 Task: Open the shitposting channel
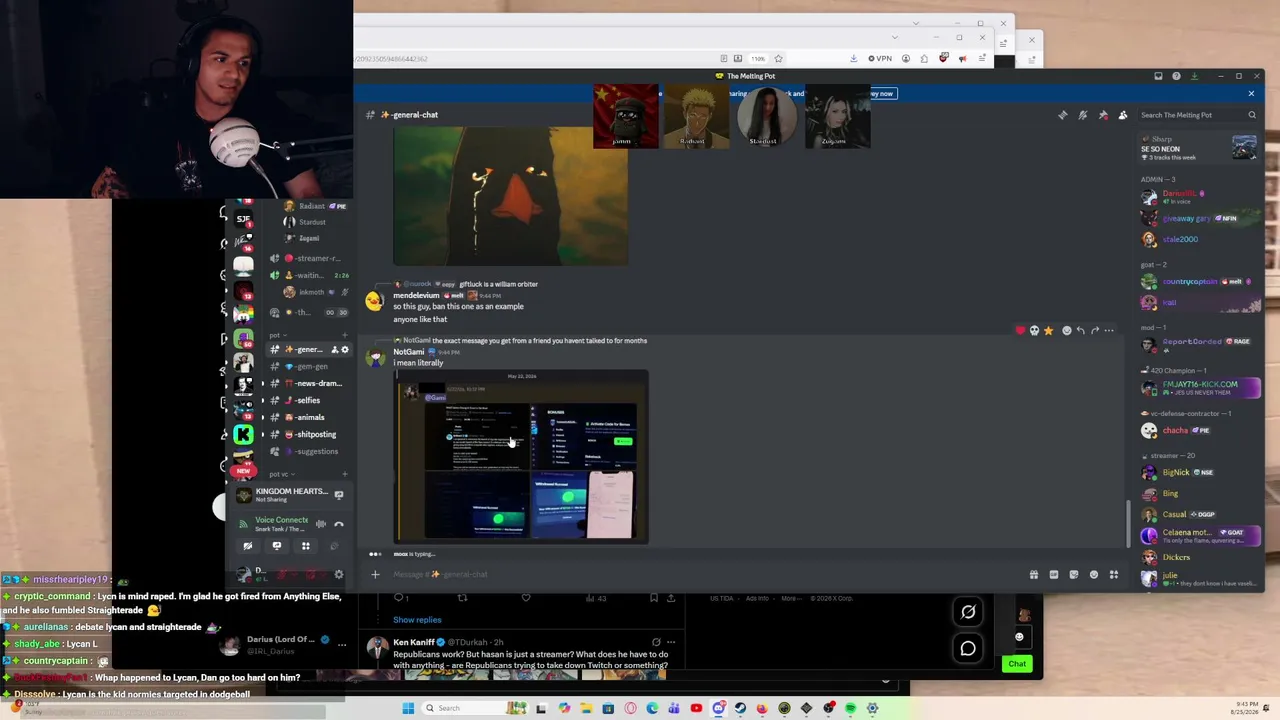pos(305,435)
